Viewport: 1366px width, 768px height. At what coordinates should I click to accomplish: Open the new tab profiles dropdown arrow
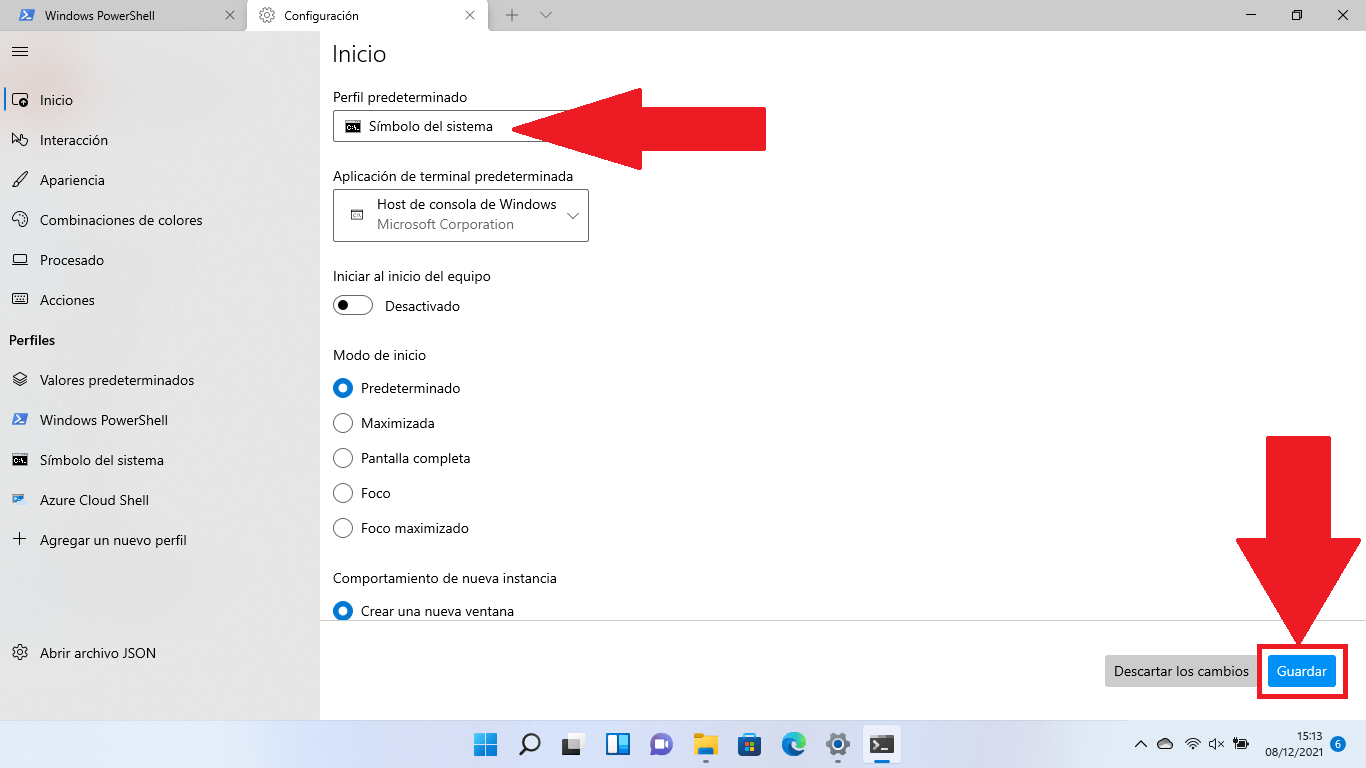point(546,15)
